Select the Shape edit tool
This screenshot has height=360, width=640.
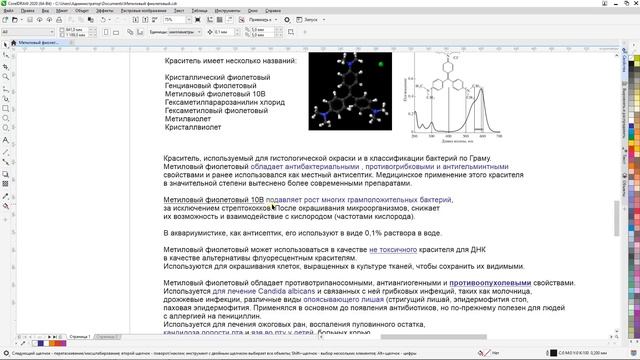(5, 55)
